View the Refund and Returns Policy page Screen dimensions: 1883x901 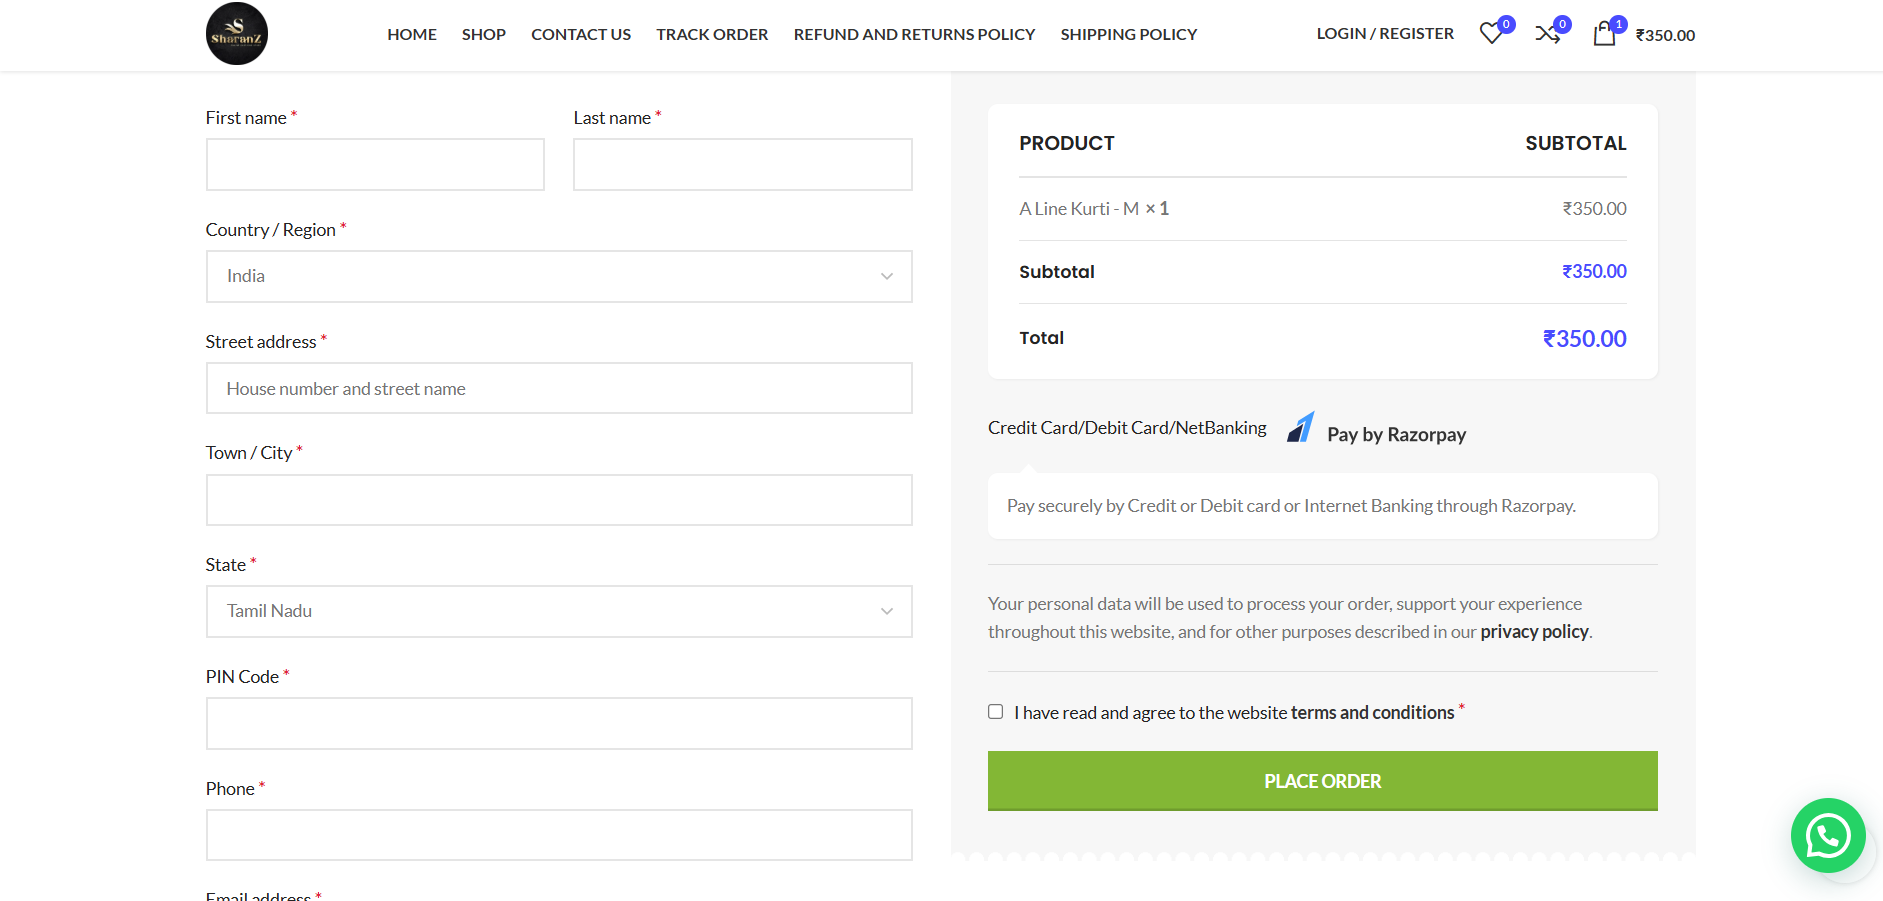click(x=914, y=34)
